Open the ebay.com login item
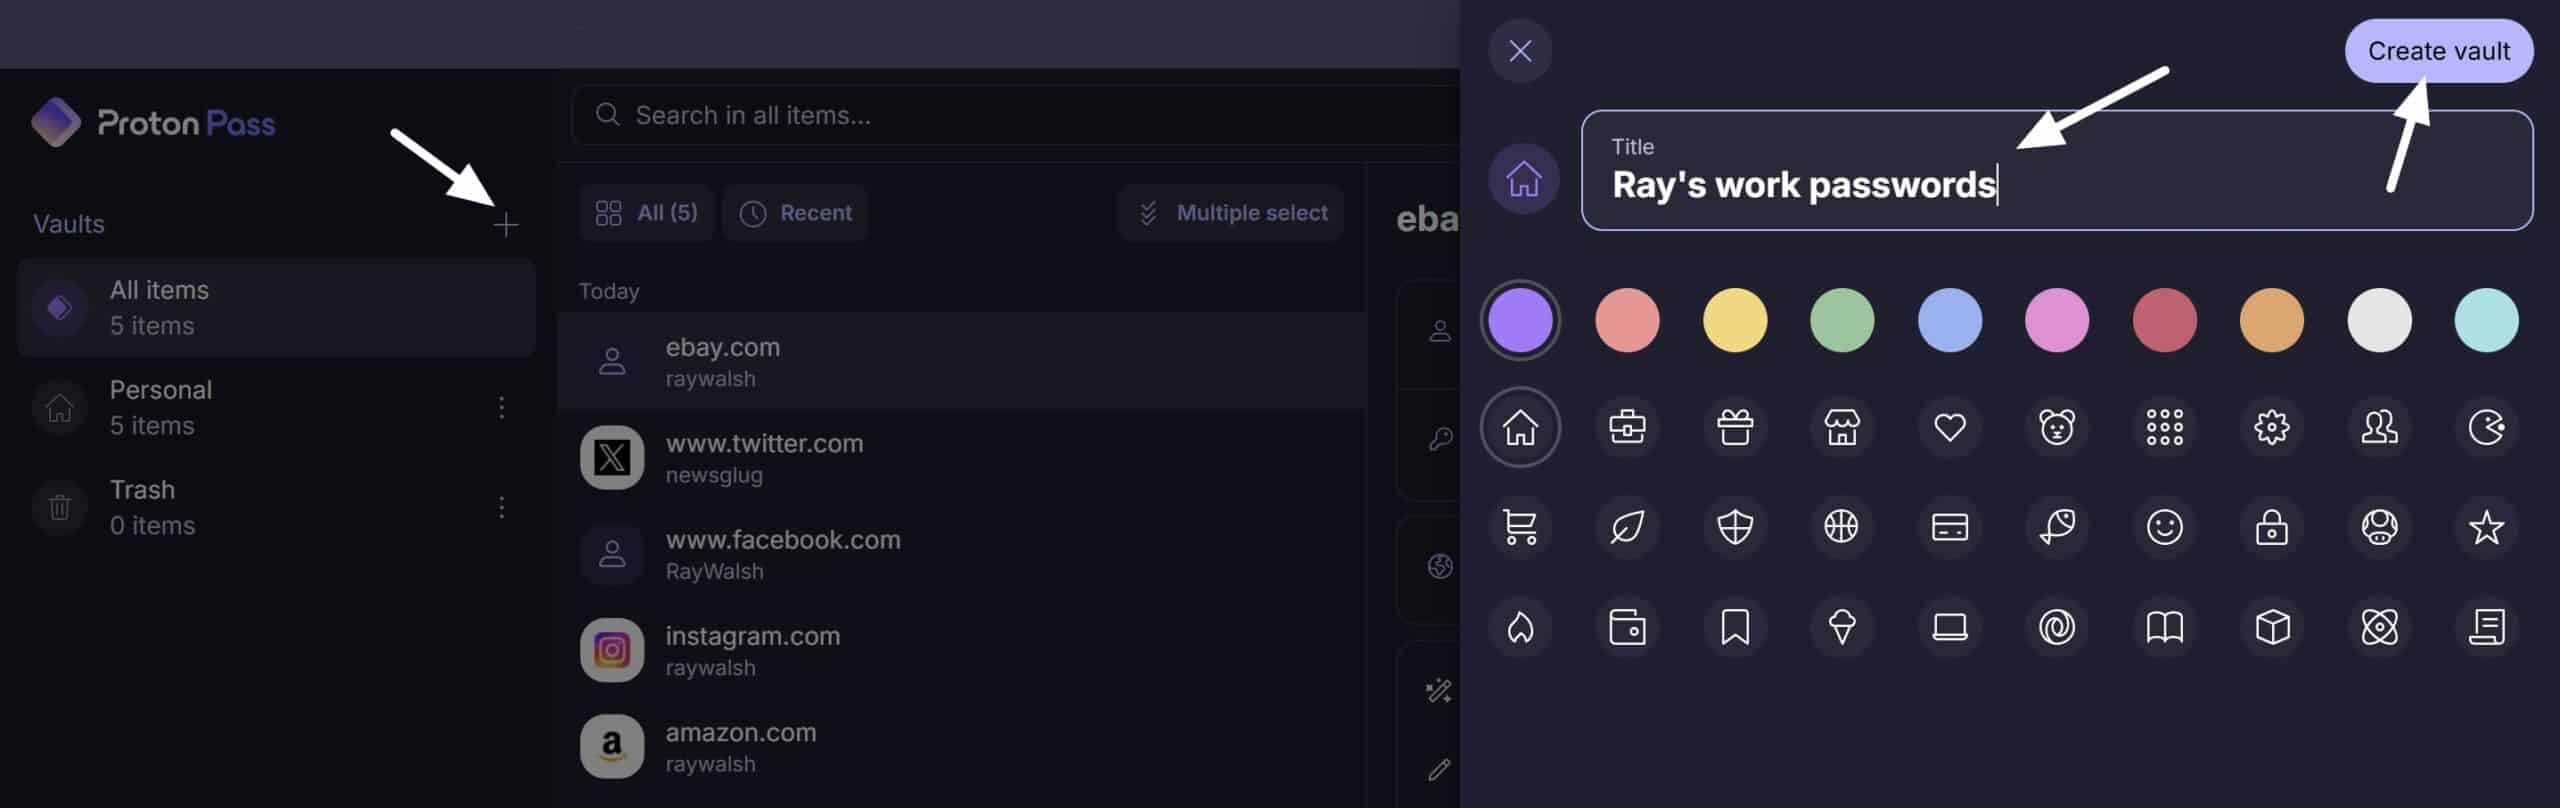The height and width of the screenshot is (808, 2560). [961, 362]
